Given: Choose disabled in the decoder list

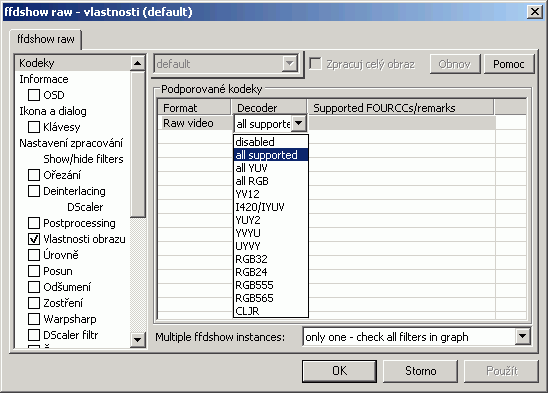Looking at the screenshot, I should tap(271, 142).
